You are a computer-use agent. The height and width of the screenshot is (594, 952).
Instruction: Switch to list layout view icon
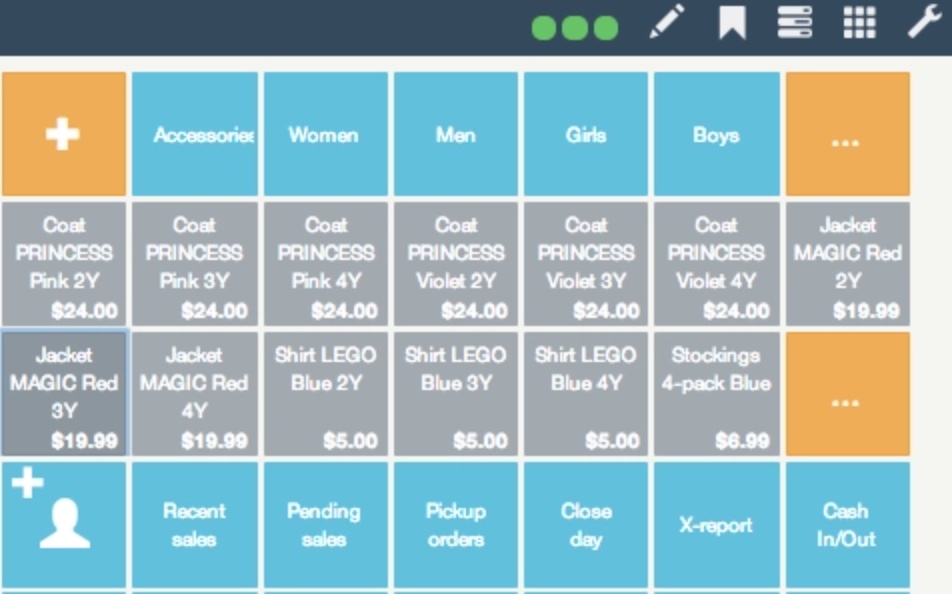(795, 22)
